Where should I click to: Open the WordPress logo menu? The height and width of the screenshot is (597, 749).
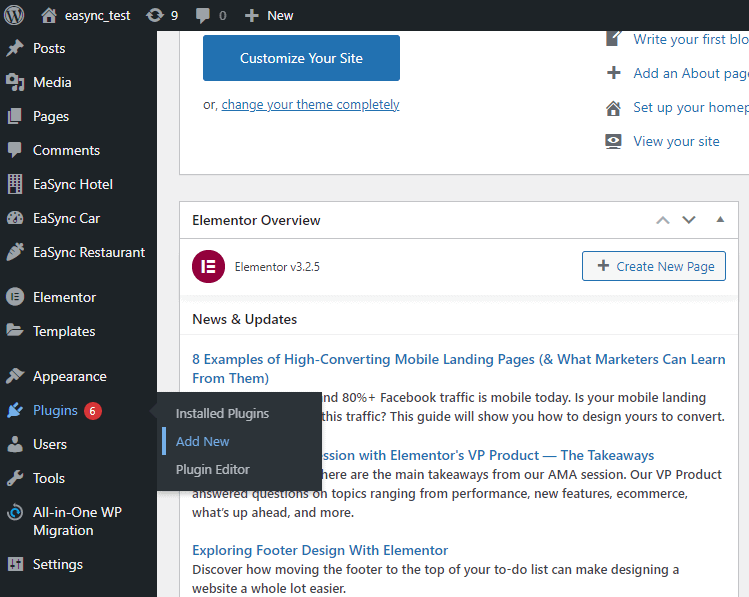pyautogui.click(x=14, y=15)
